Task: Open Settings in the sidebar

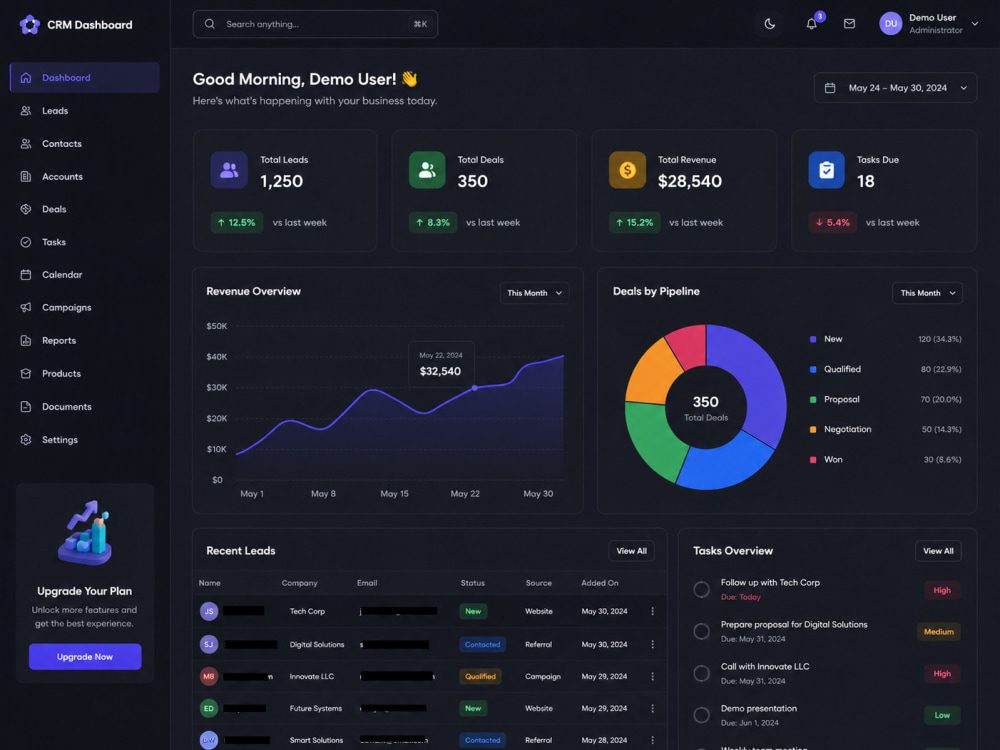Action: click(85, 440)
